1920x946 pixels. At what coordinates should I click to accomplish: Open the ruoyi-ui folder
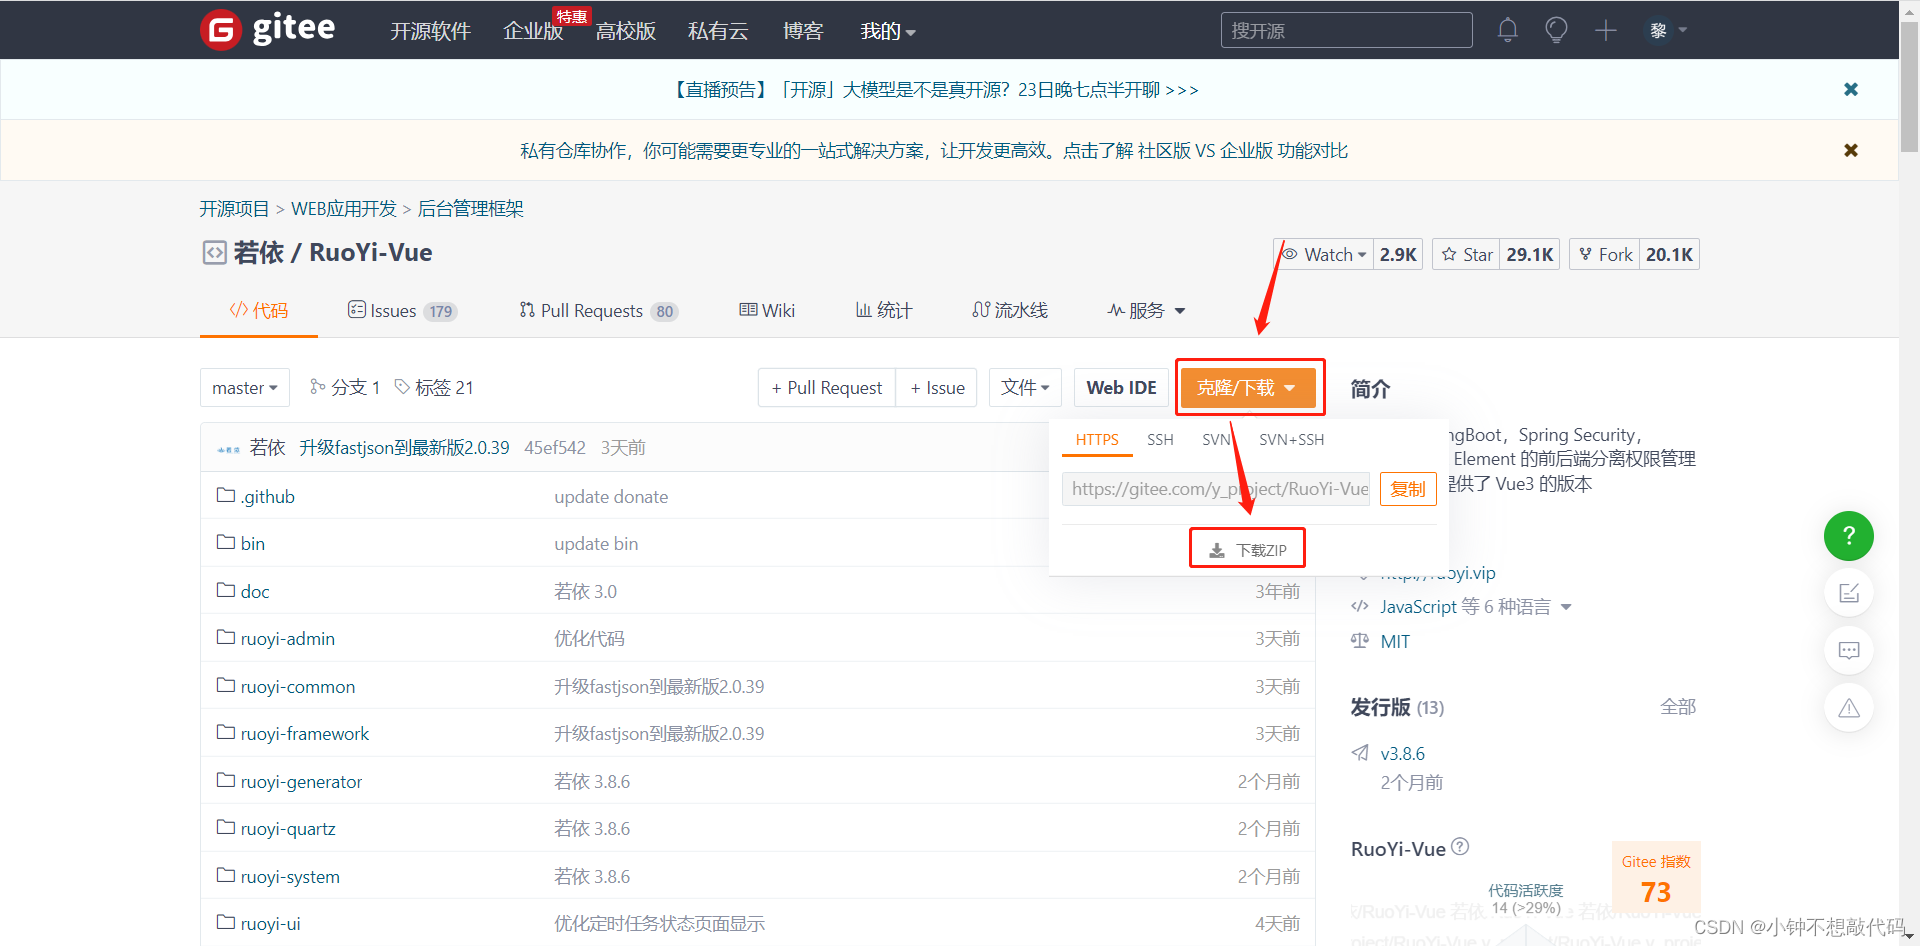pos(270,923)
